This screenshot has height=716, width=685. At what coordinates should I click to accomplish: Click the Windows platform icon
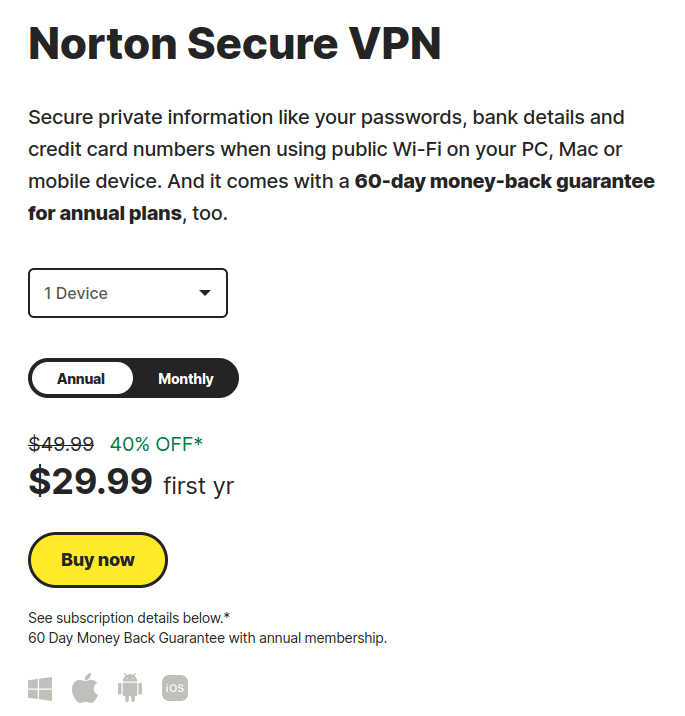tap(40, 689)
